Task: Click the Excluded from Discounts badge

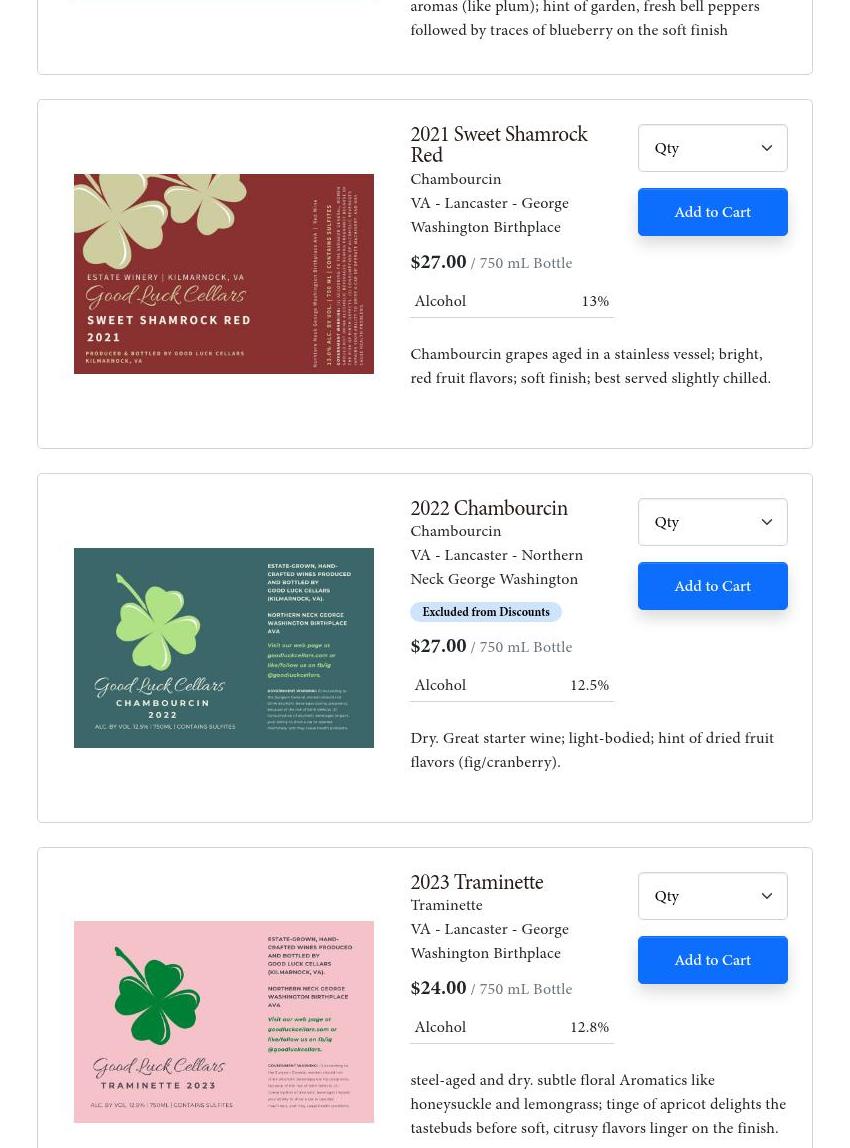Action: pos(485,612)
